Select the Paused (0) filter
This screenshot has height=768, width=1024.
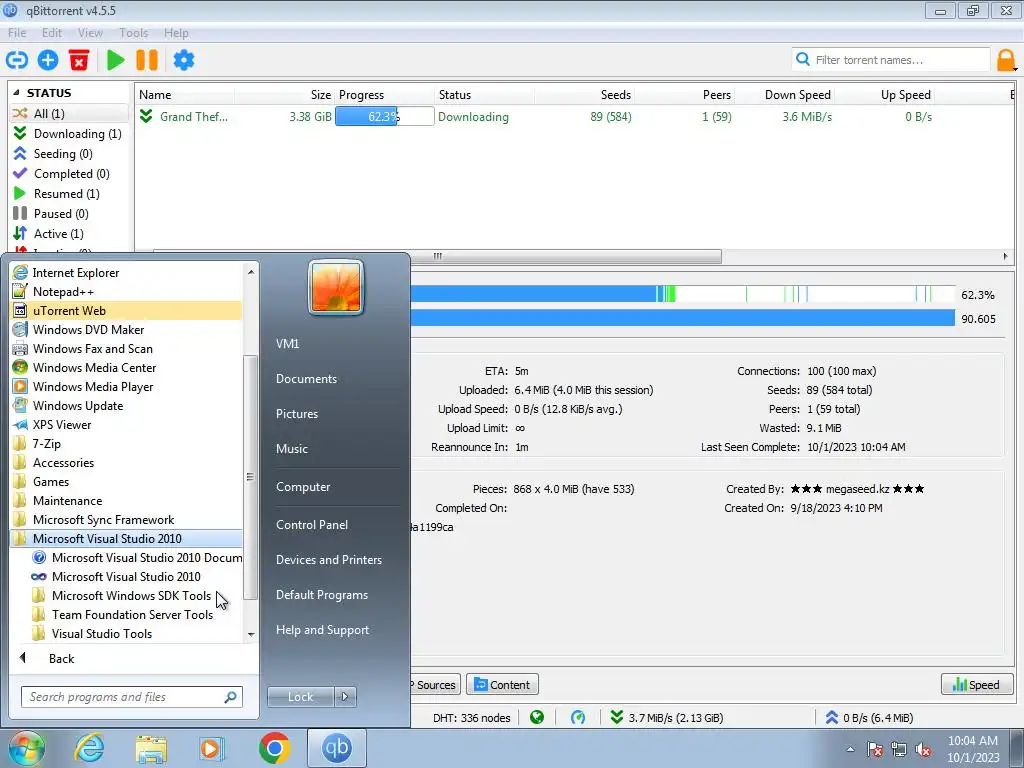tap(69, 214)
